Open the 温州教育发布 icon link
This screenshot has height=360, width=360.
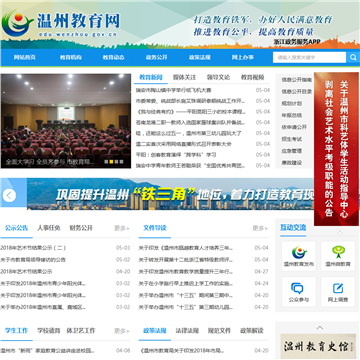click(299, 256)
